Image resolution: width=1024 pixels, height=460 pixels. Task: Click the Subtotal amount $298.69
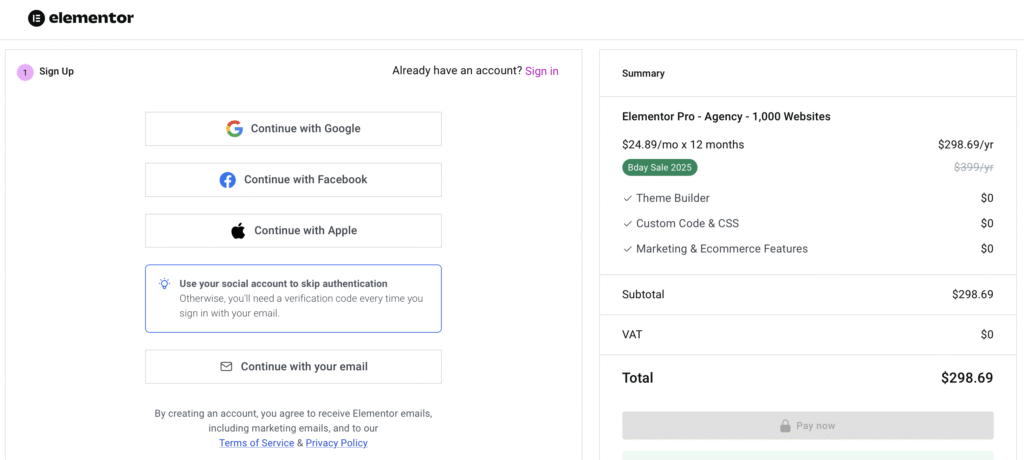click(973, 295)
